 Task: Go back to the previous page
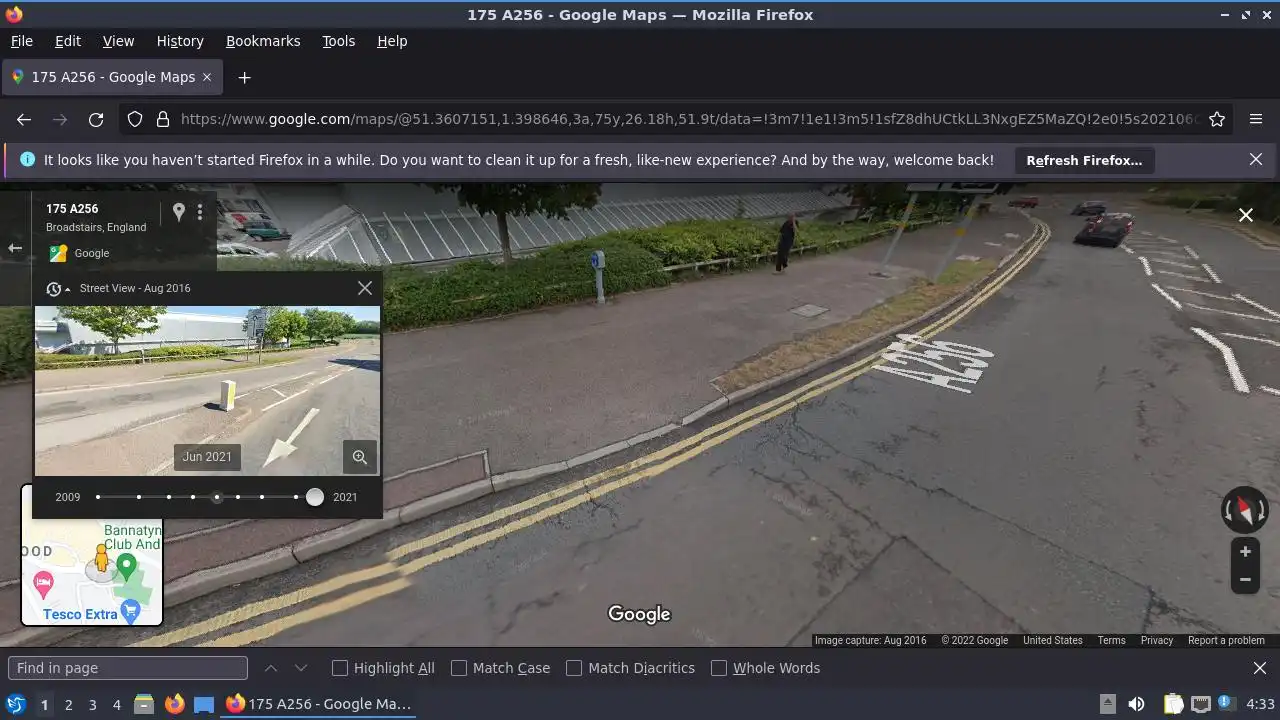tap(24, 119)
